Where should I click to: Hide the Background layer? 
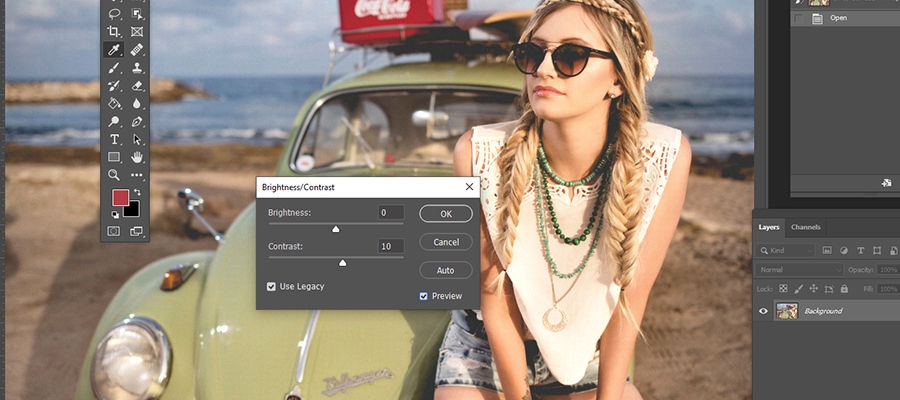(x=763, y=311)
